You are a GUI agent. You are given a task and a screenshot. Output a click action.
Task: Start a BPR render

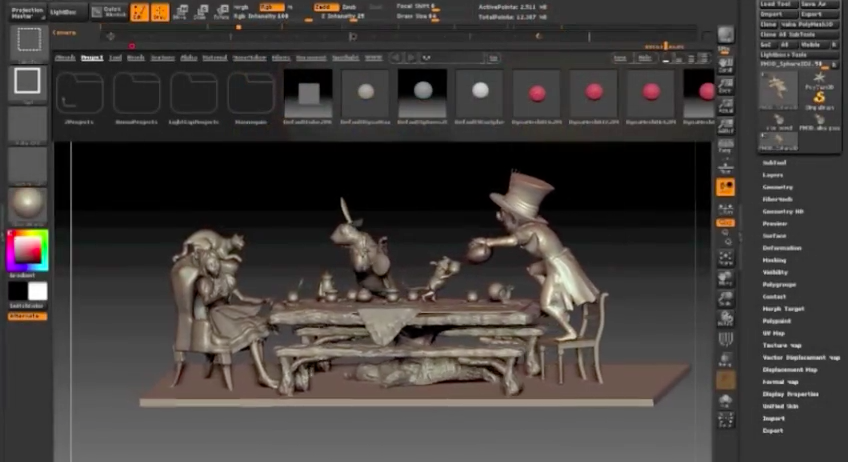point(725,35)
